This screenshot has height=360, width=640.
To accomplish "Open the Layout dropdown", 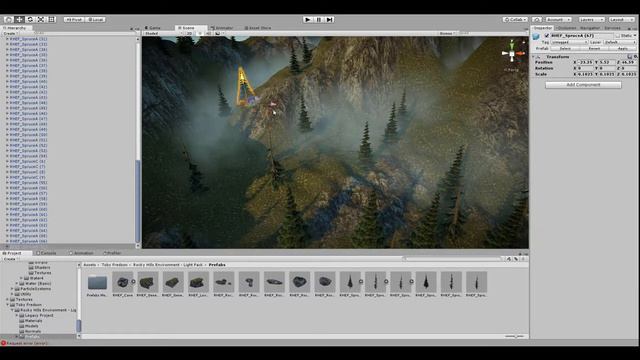I will [x=621, y=19].
